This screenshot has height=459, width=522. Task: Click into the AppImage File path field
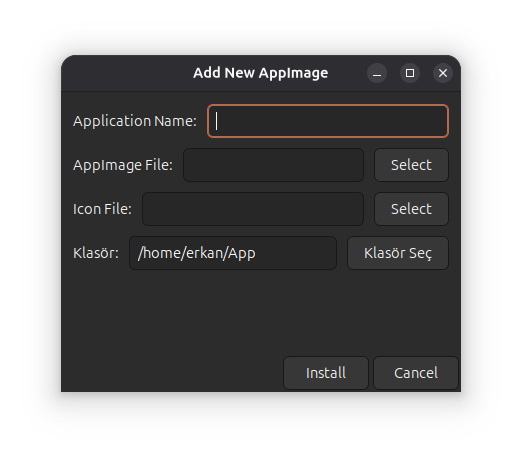point(273,165)
